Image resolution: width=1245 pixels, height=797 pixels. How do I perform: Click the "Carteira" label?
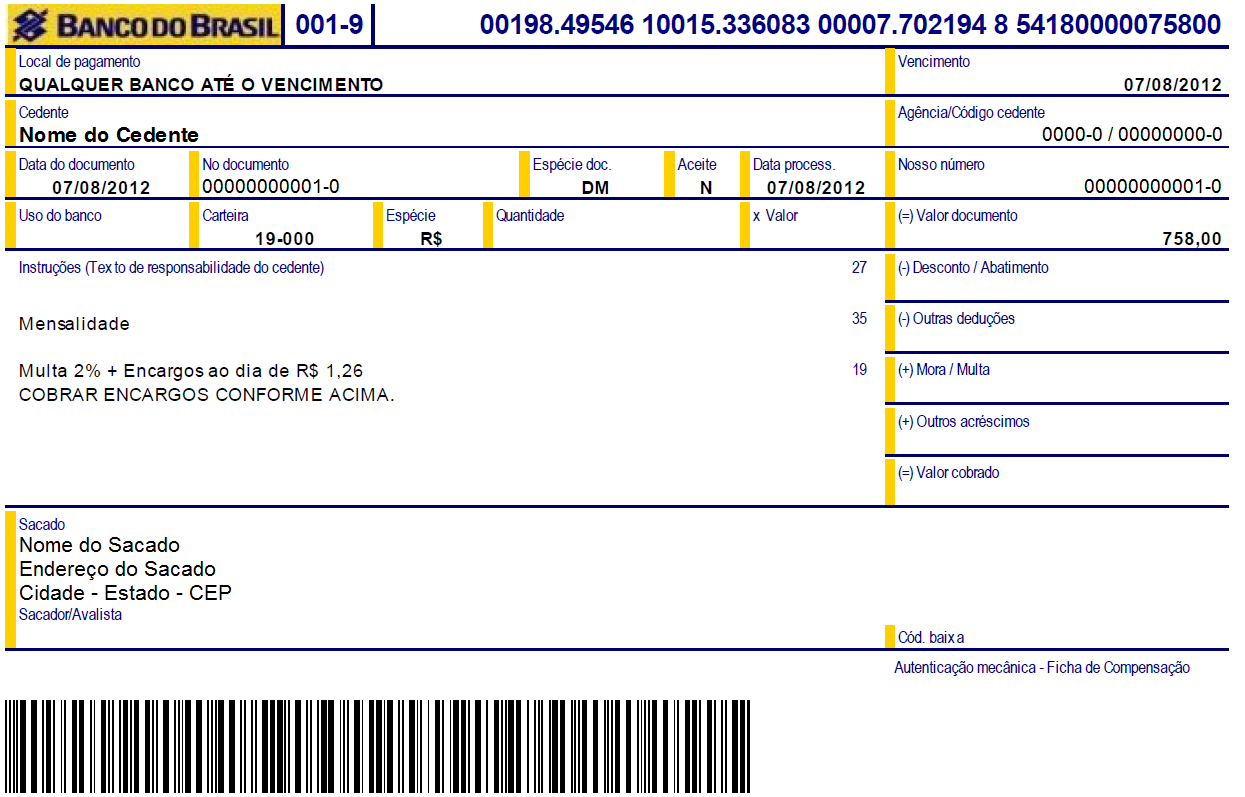click(x=226, y=215)
